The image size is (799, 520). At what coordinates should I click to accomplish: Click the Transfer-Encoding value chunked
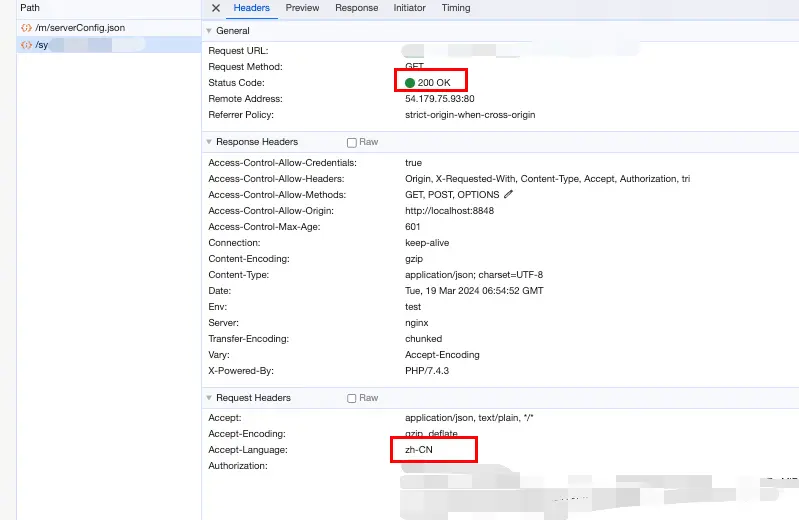[x=423, y=339]
